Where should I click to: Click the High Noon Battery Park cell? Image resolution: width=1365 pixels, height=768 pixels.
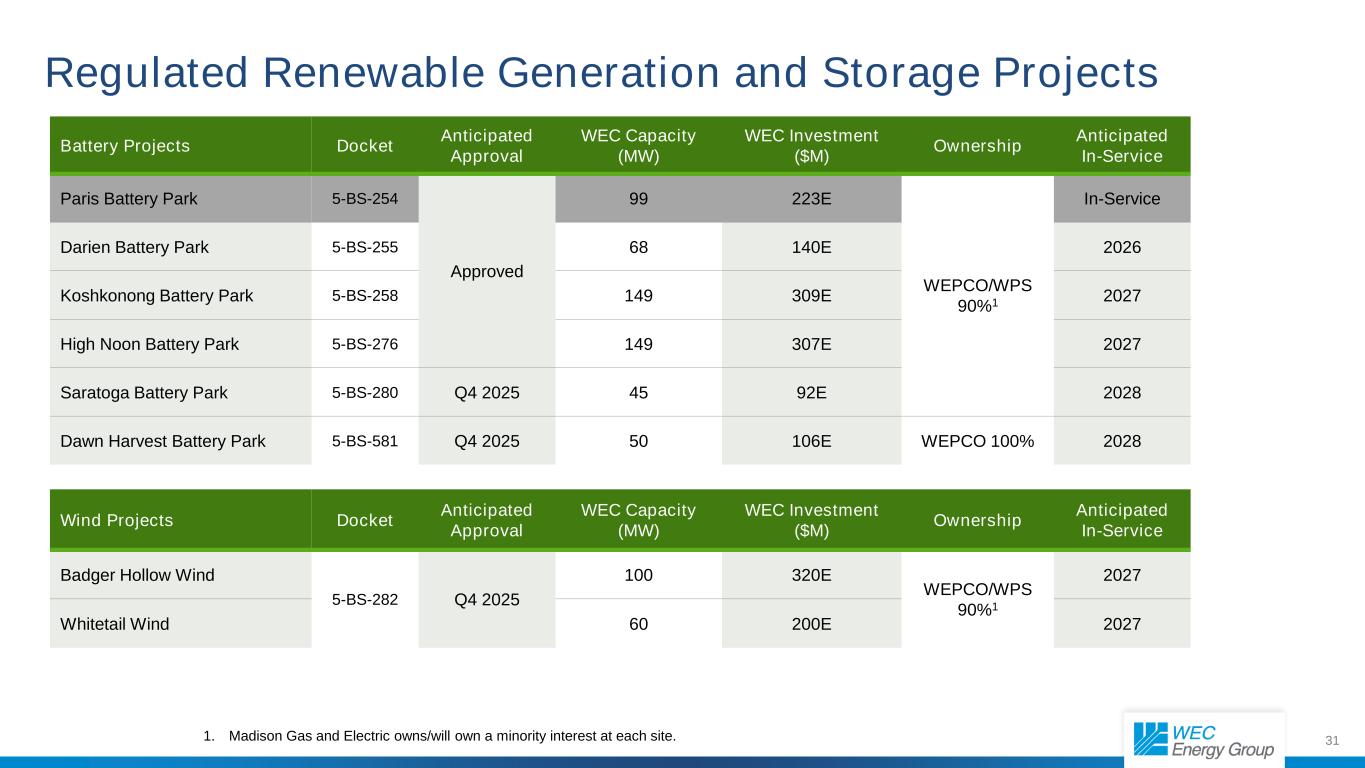(x=180, y=344)
